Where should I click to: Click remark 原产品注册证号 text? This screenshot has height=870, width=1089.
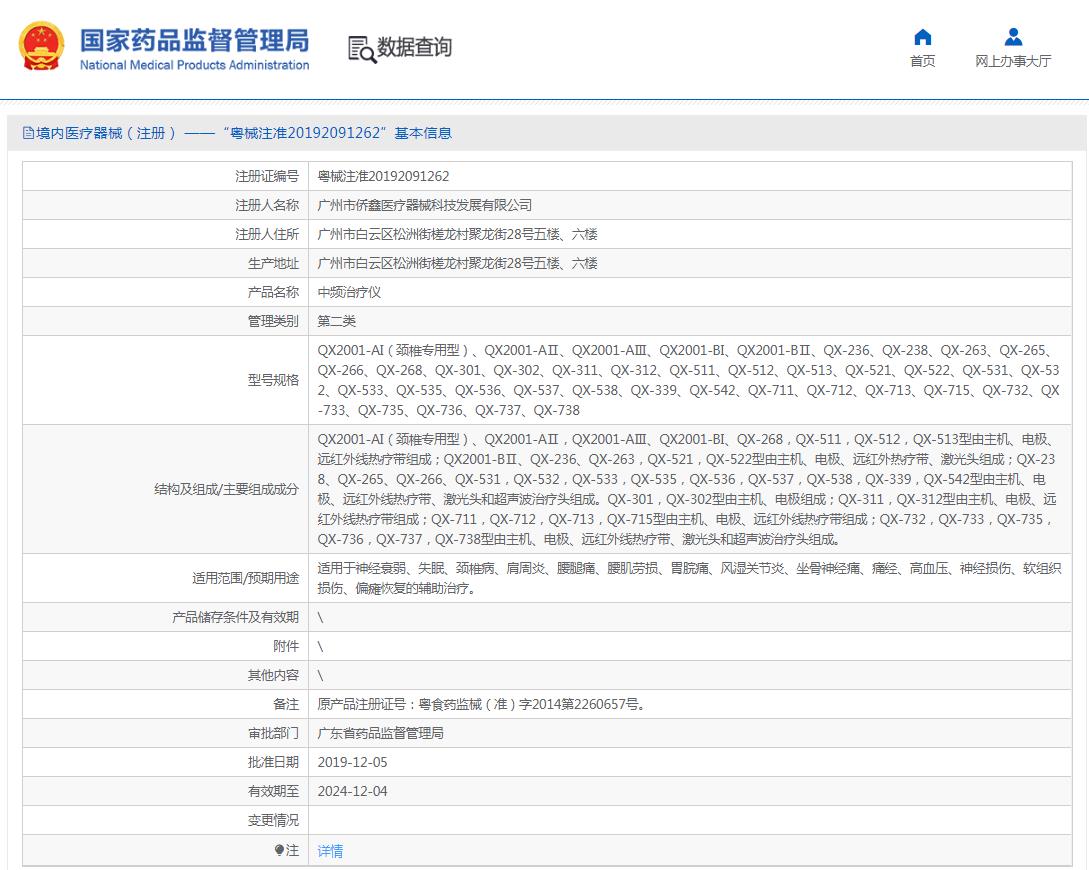(x=482, y=704)
